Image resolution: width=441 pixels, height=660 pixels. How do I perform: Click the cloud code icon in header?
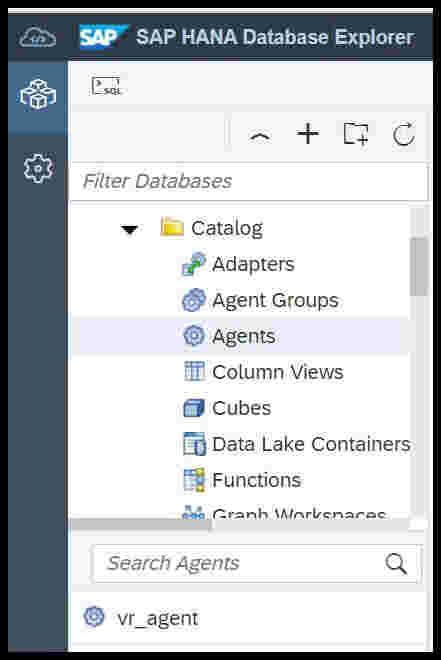tap(37, 37)
